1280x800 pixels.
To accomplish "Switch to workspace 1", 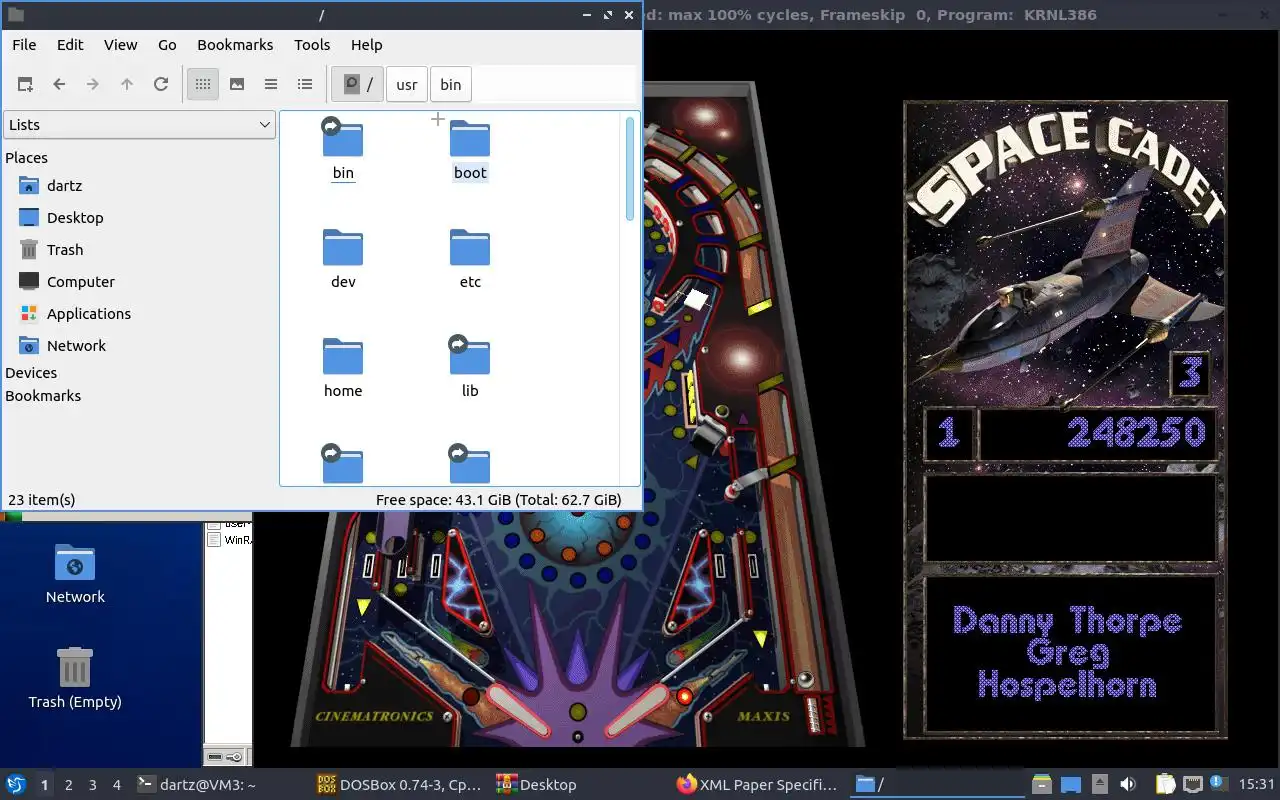I will [44, 785].
